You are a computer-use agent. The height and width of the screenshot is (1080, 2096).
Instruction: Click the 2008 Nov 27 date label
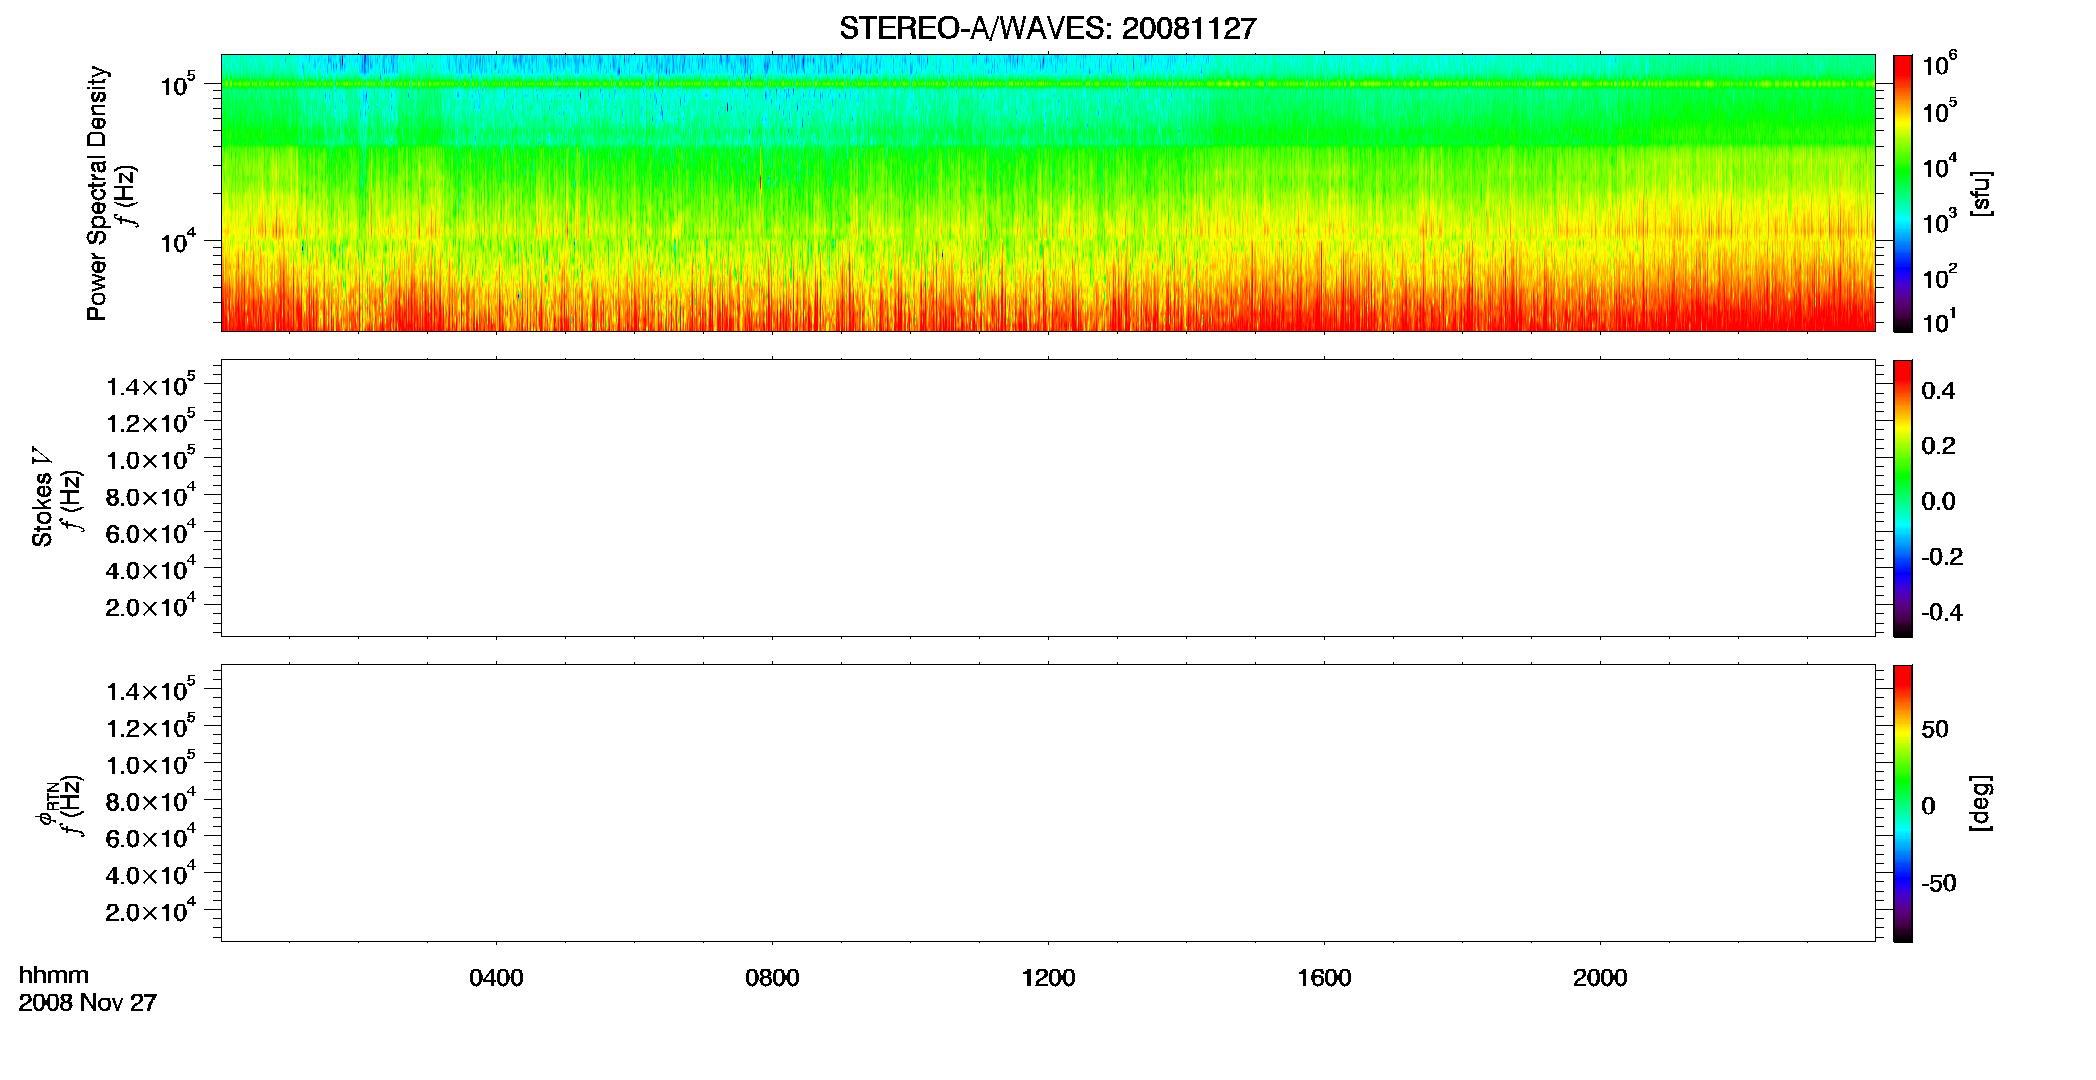coord(88,1002)
